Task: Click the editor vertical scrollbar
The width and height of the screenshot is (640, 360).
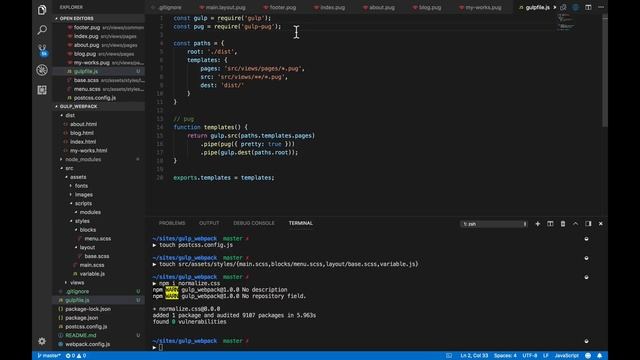Action: pyautogui.click(x=605, y=71)
